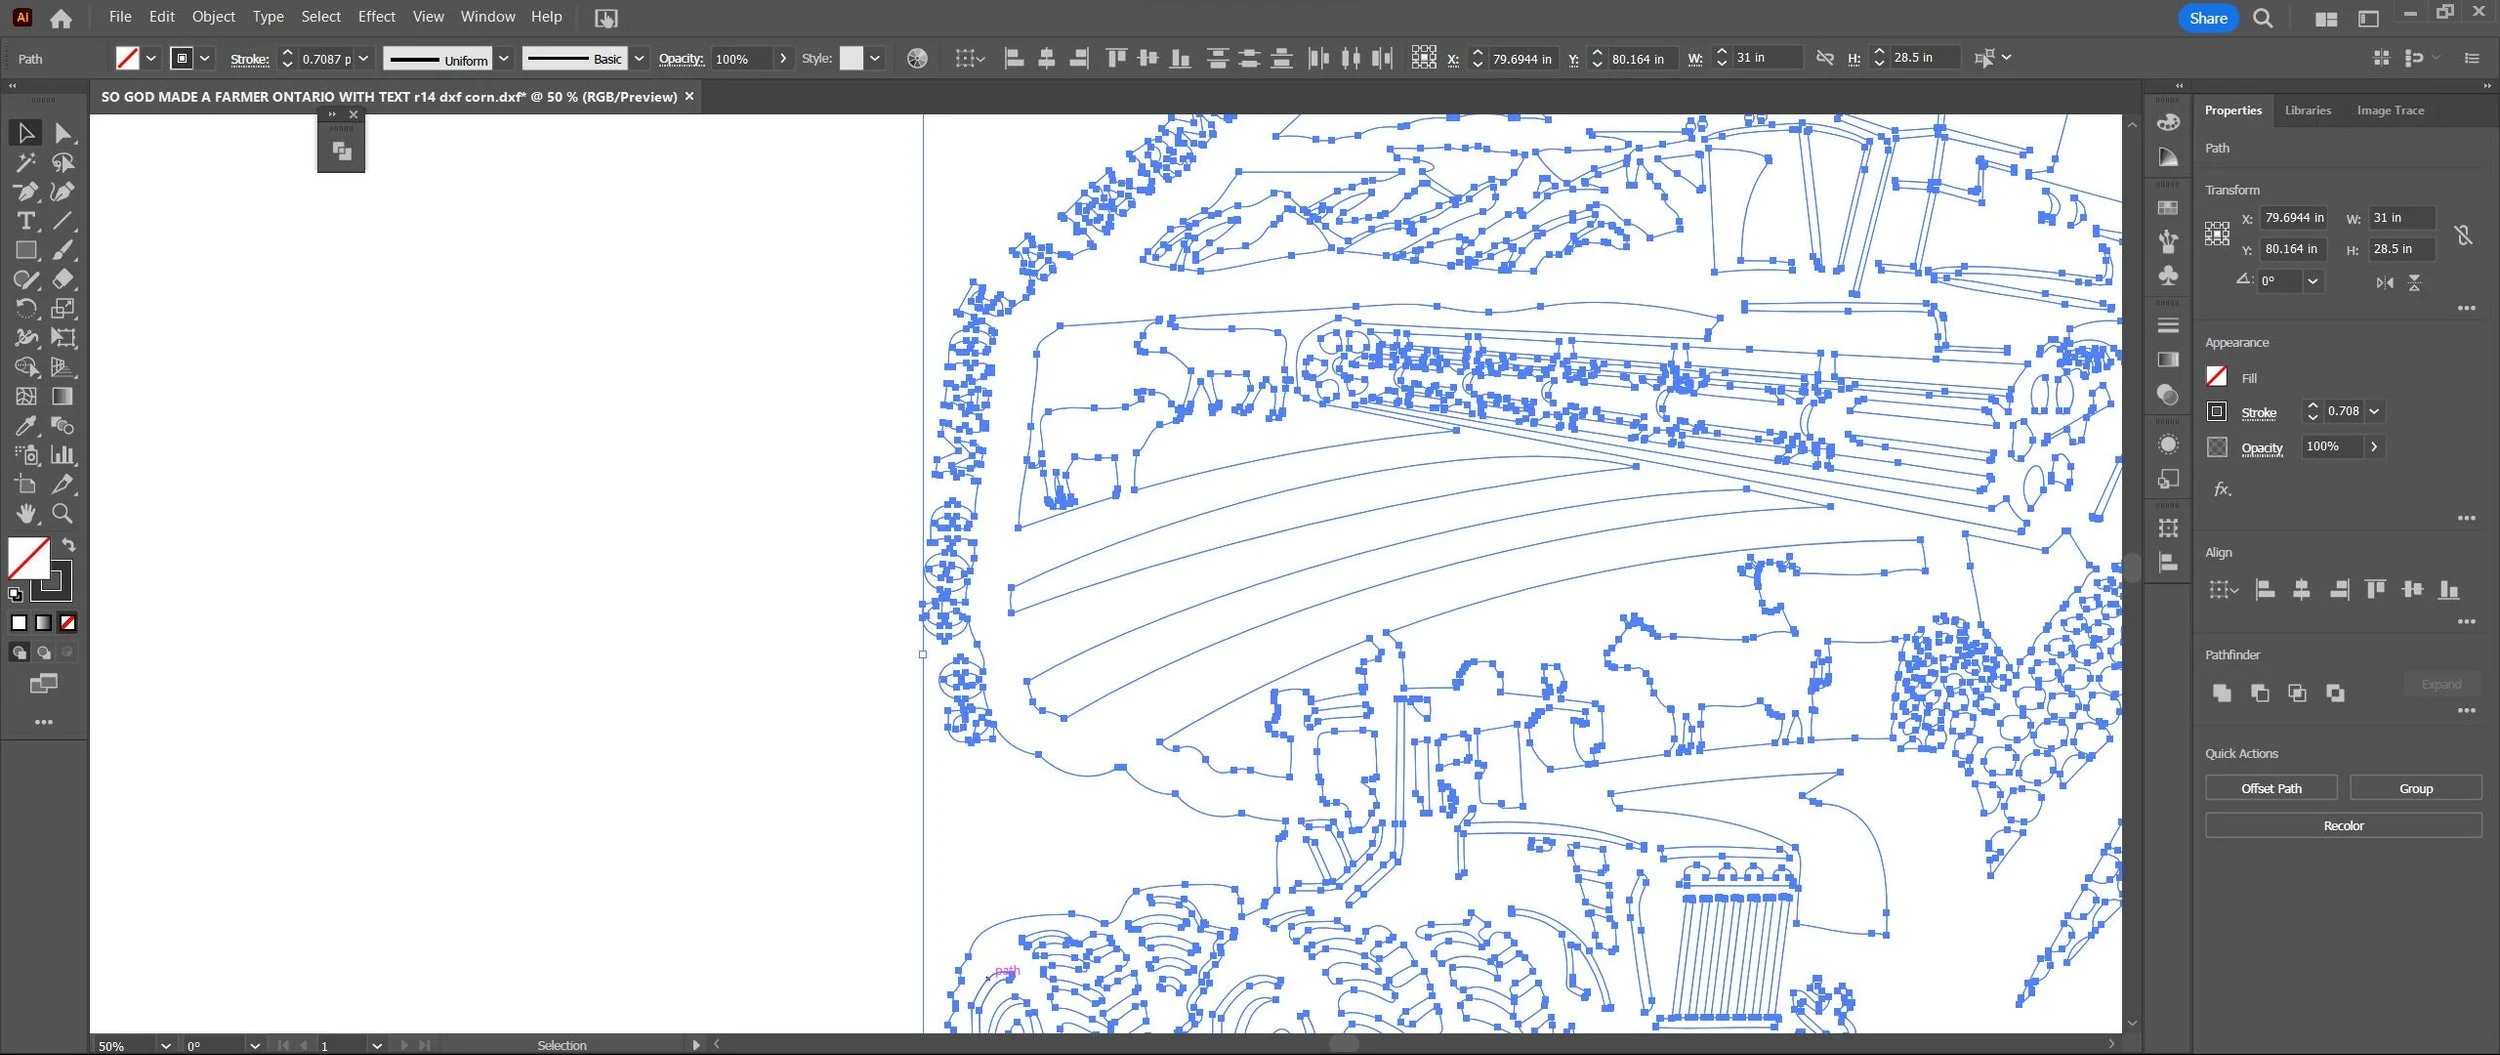Click the X position field in Properties

pos(2294,218)
